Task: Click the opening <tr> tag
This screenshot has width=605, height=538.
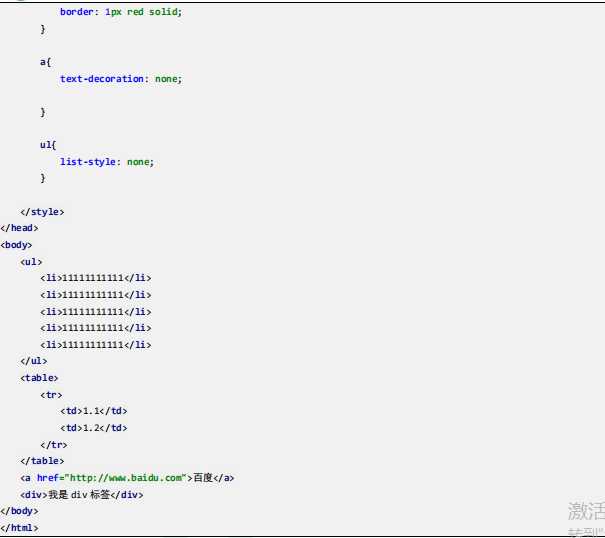Action: pyautogui.click(x=51, y=395)
